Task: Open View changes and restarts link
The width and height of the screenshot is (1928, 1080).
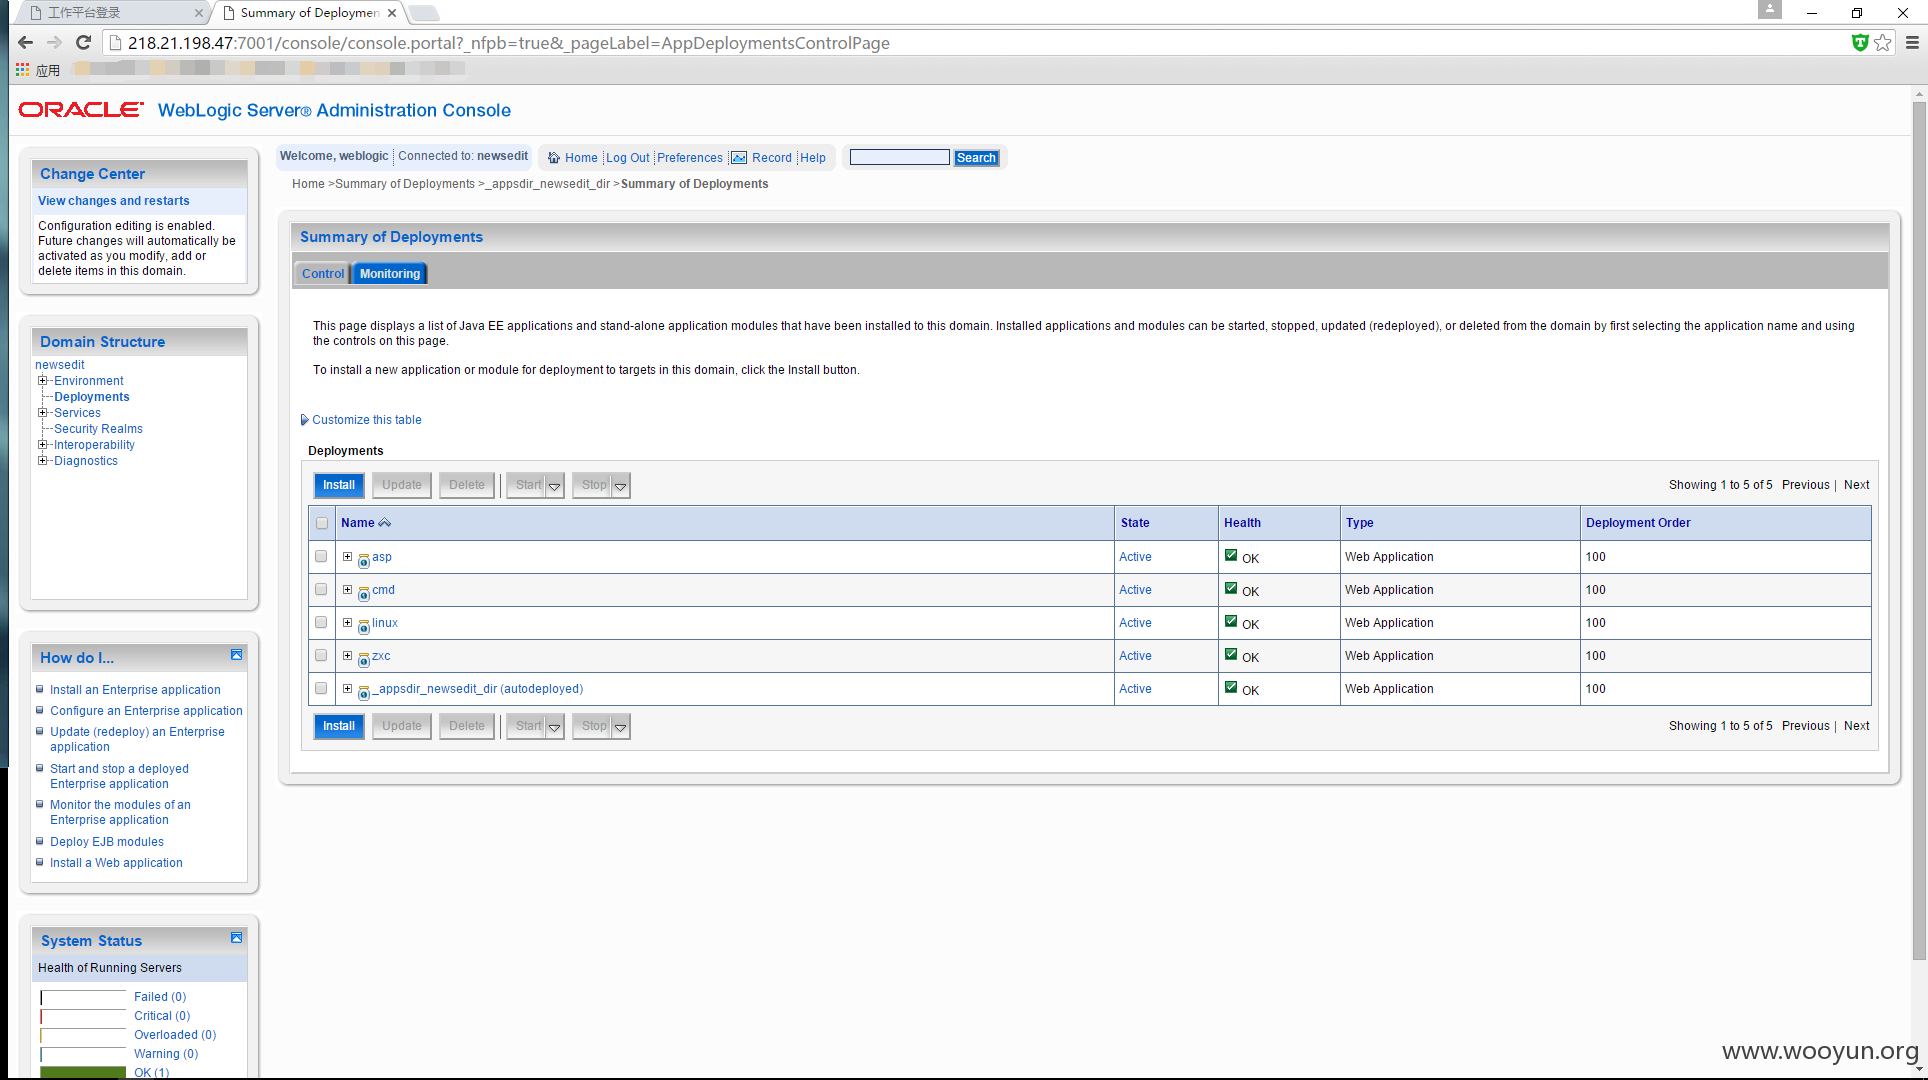Action: 114,201
